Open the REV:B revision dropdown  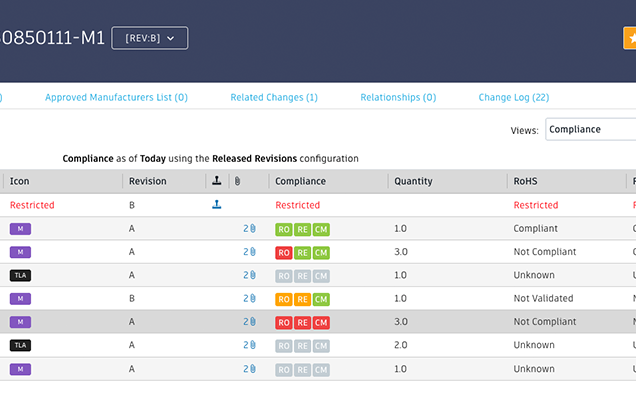pos(149,38)
